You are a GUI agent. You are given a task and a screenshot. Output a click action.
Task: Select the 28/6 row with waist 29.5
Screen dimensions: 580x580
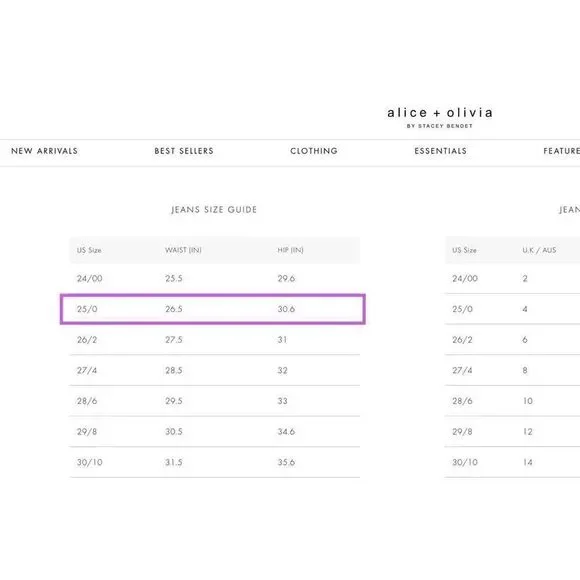(x=215, y=401)
